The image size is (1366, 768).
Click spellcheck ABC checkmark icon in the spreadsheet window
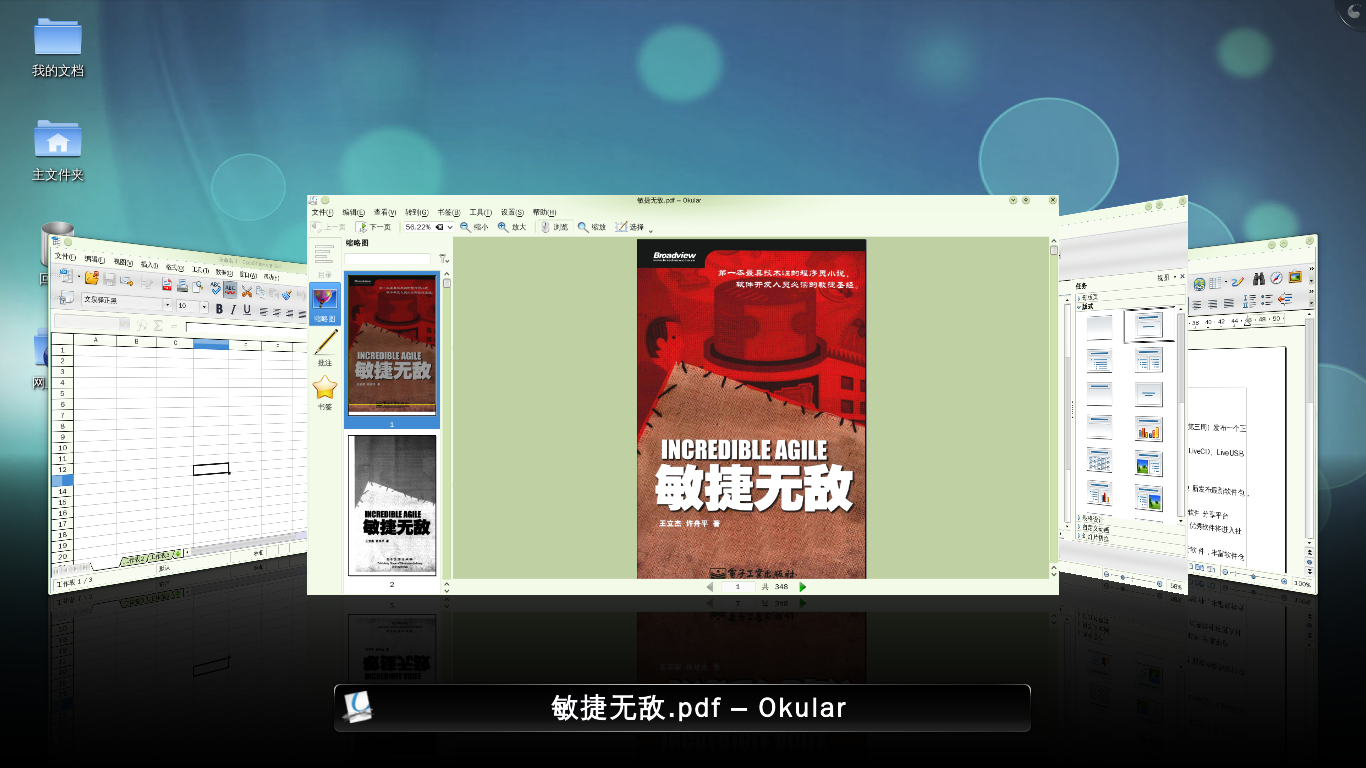point(215,288)
